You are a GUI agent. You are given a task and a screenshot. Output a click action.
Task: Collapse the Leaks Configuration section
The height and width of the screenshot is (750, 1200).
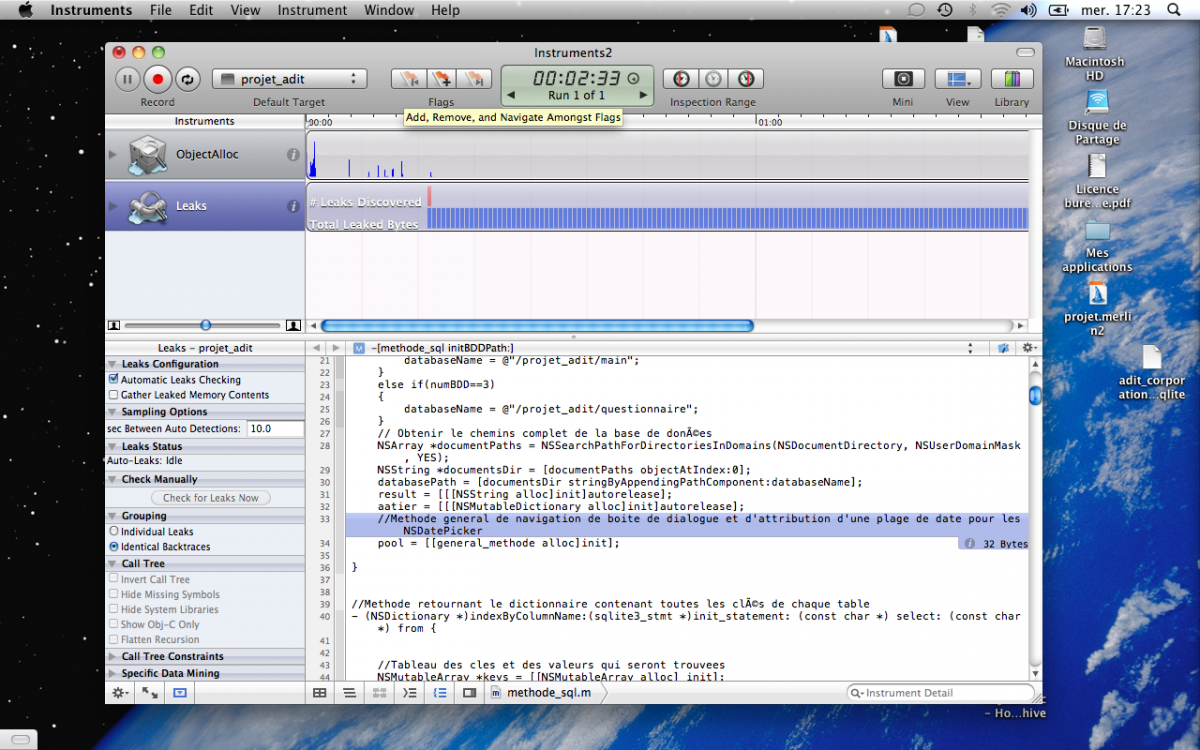coord(113,364)
